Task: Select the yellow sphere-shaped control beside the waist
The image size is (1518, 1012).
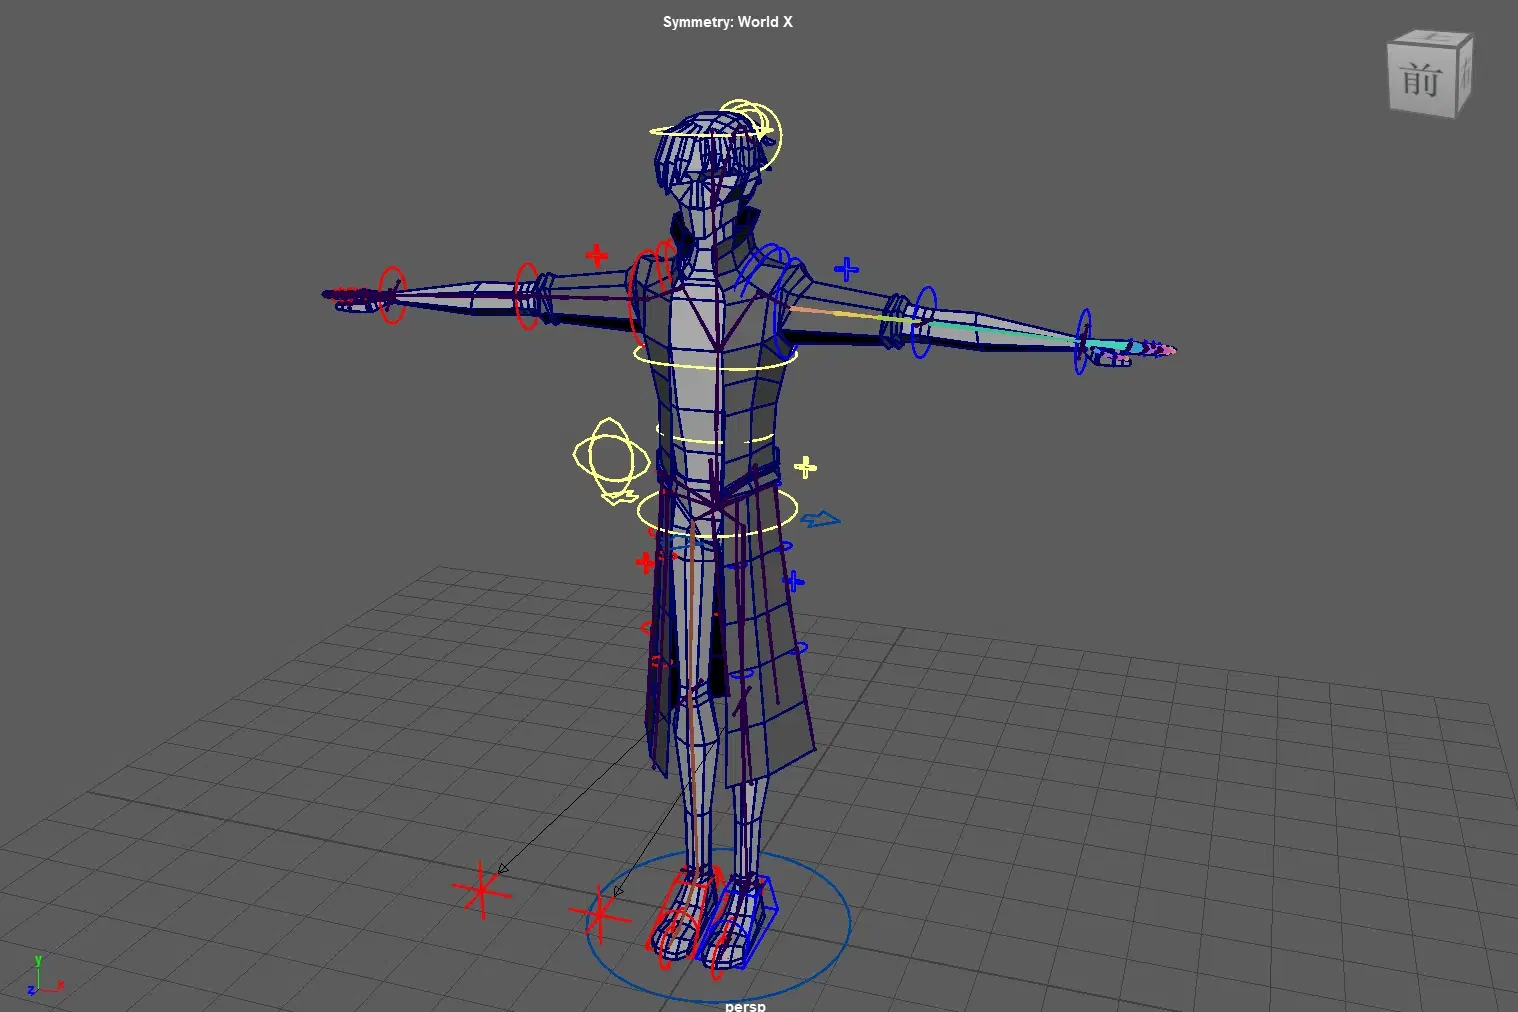Action: pyautogui.click(x=605, y=457)
